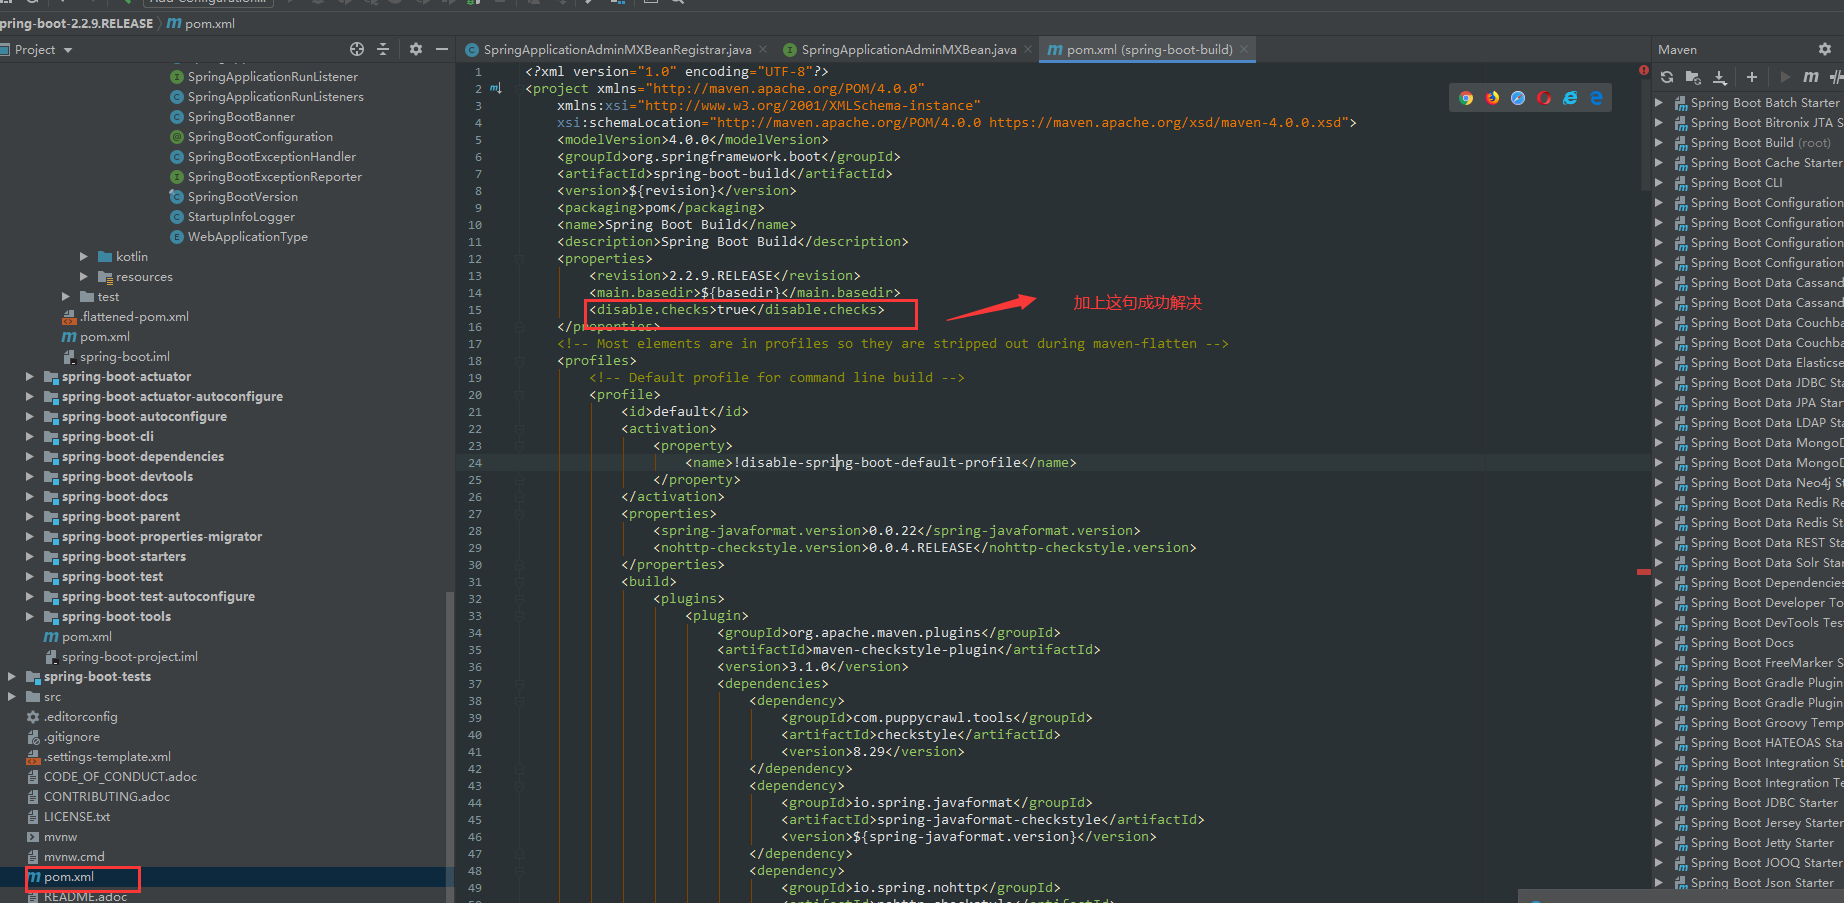
Task: Select SpringBootBanner class
Action: tap(241, 117)
